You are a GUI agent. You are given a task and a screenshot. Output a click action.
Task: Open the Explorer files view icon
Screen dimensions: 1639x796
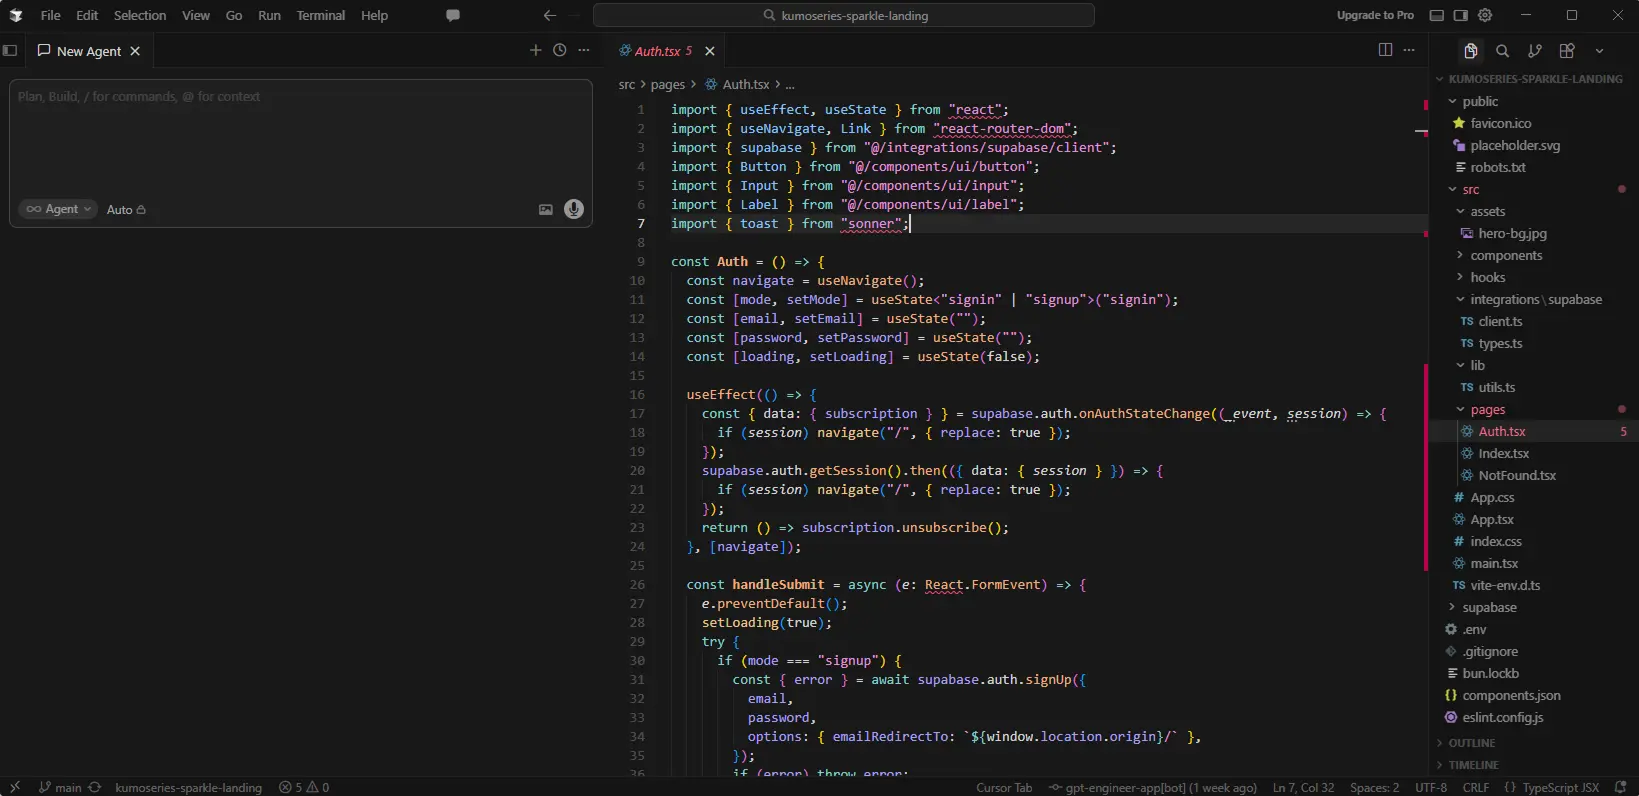1470,51
